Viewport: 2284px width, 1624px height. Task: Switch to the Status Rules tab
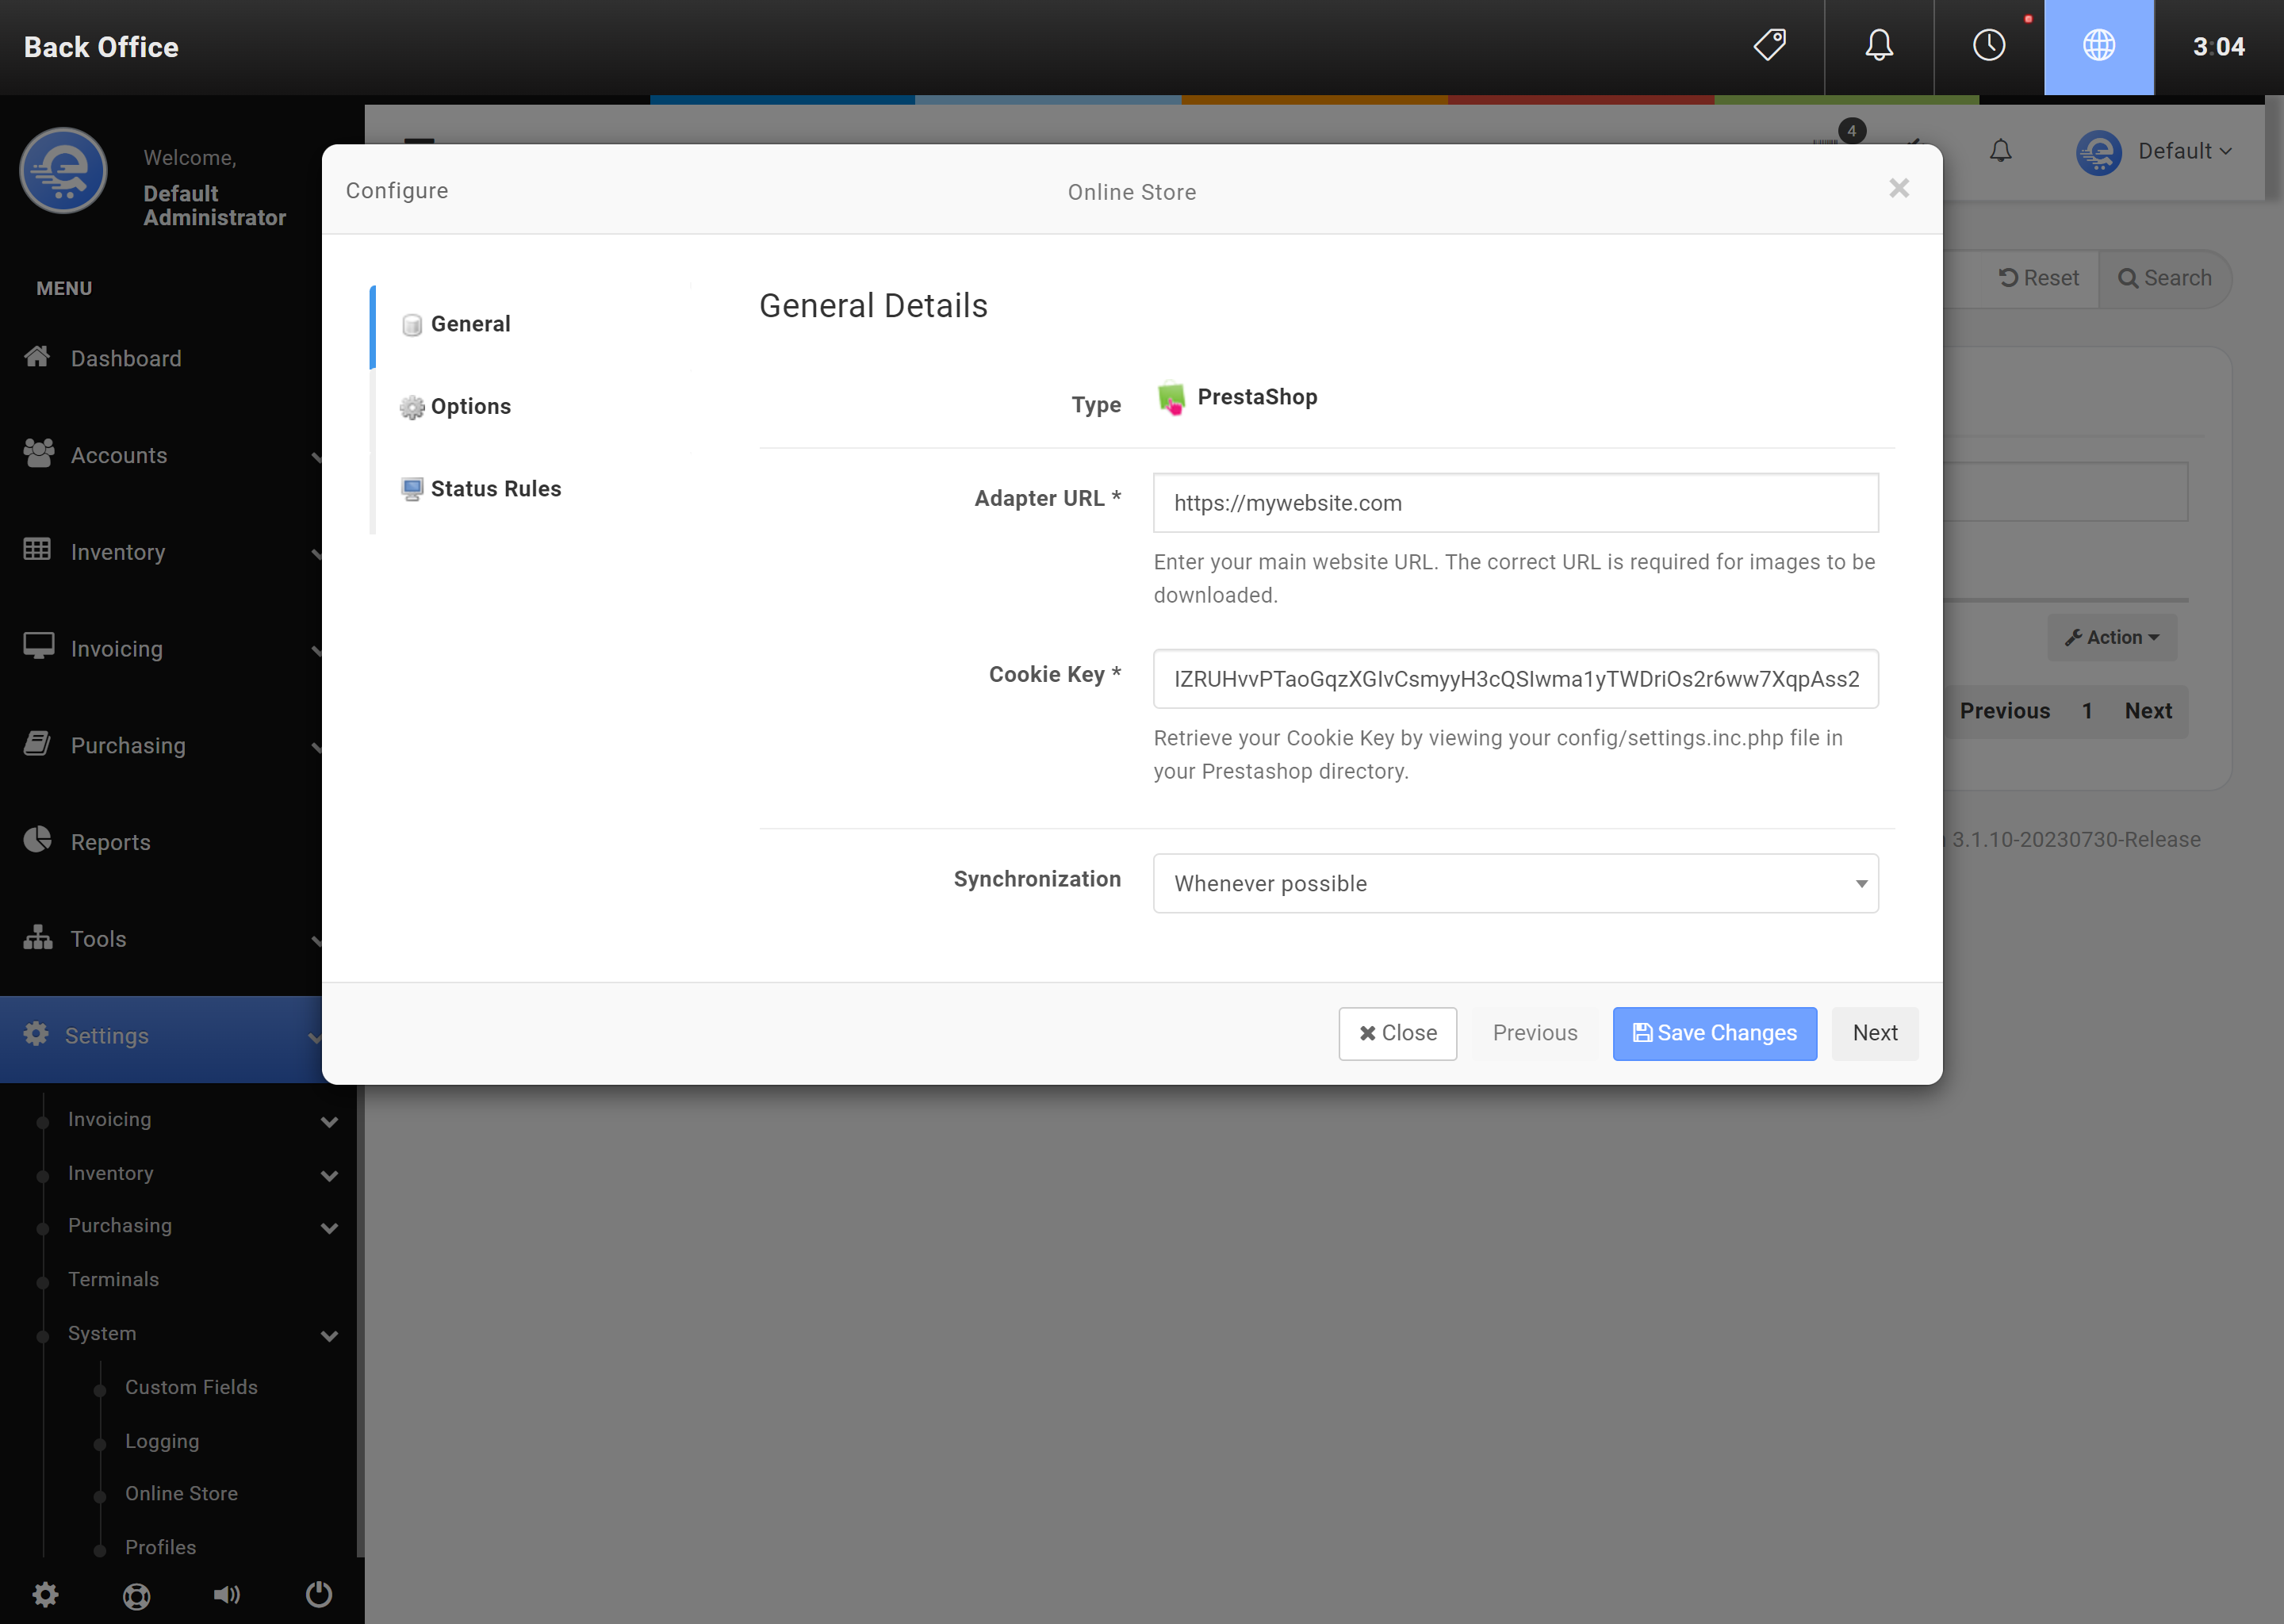pyautogui.click(x=495, y=489)
